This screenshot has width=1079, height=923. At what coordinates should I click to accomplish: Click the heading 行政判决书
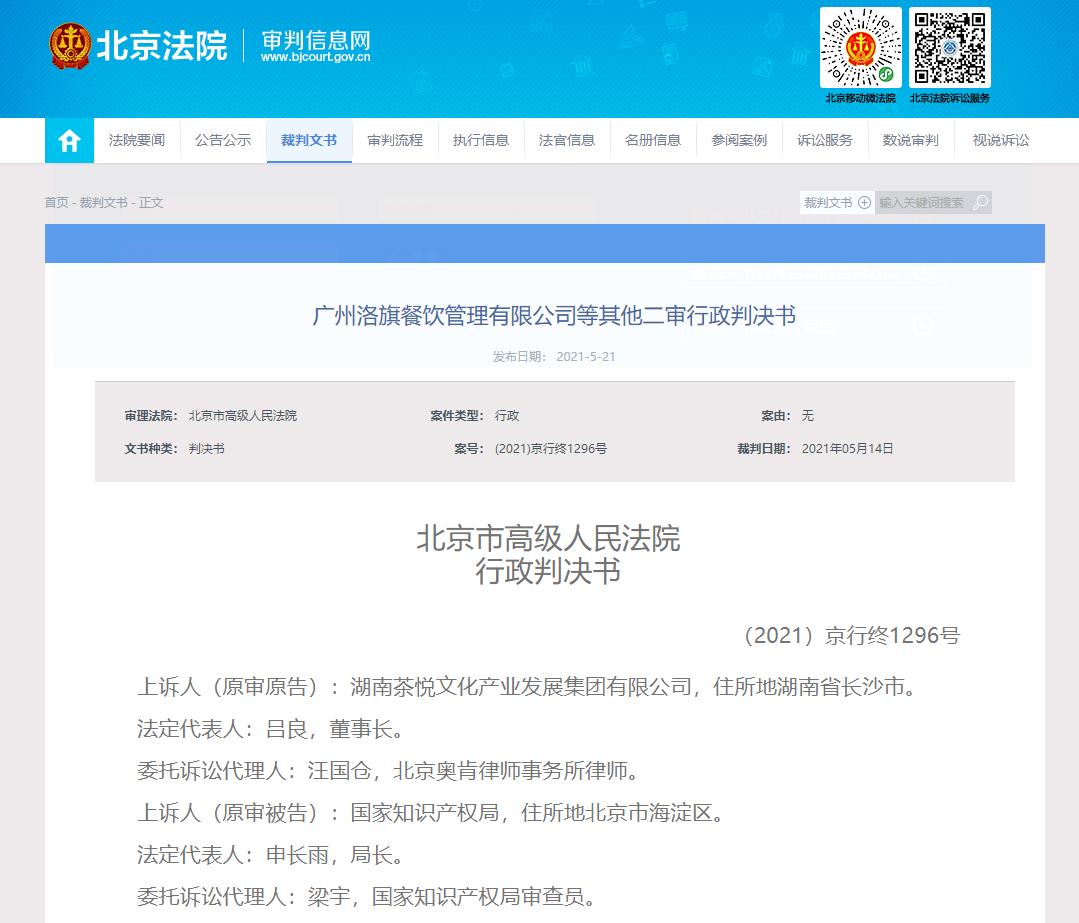[548, 571]
